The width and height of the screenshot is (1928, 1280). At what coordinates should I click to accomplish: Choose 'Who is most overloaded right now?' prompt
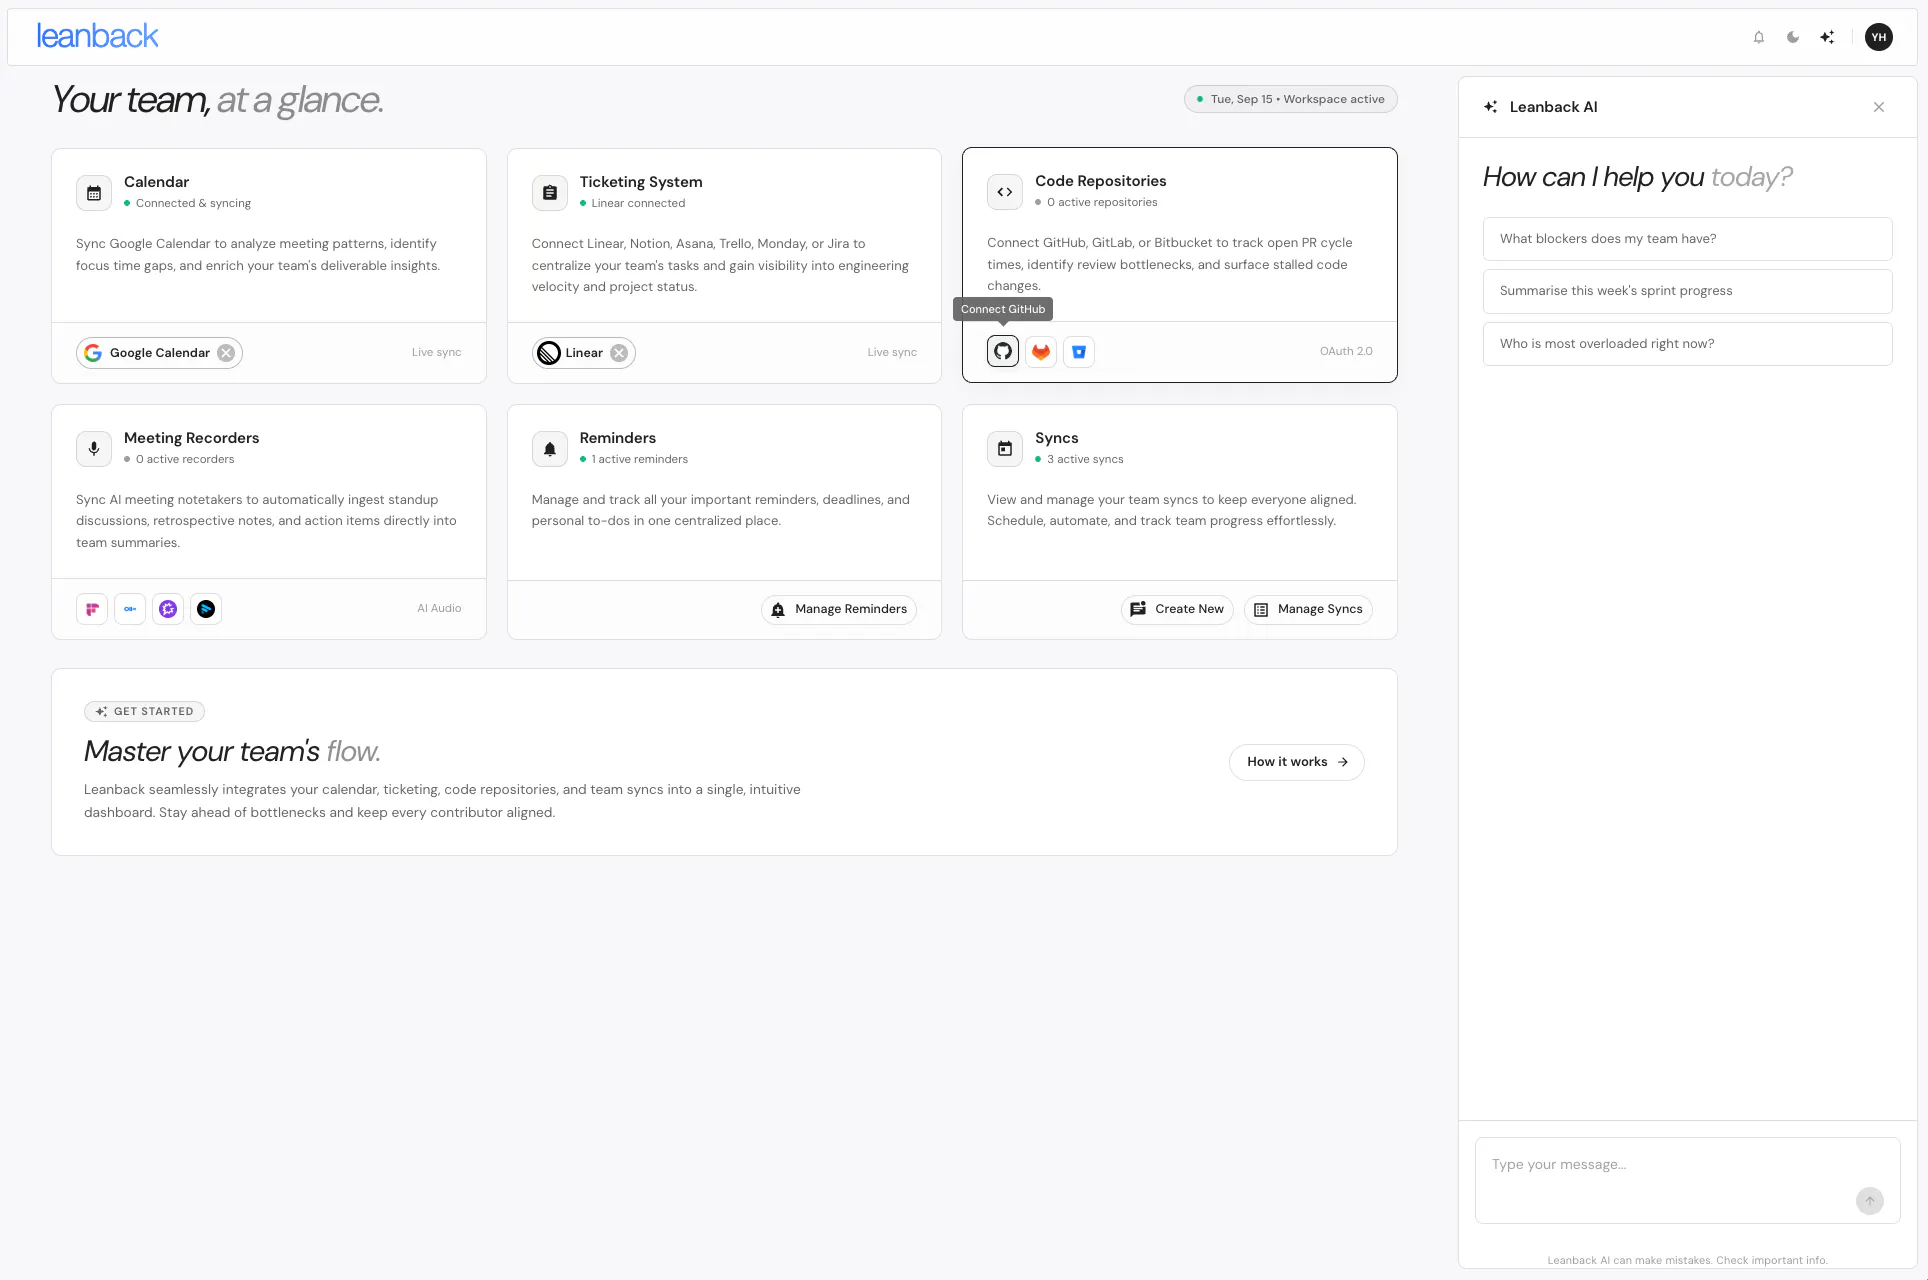[x=1688, y=344]
